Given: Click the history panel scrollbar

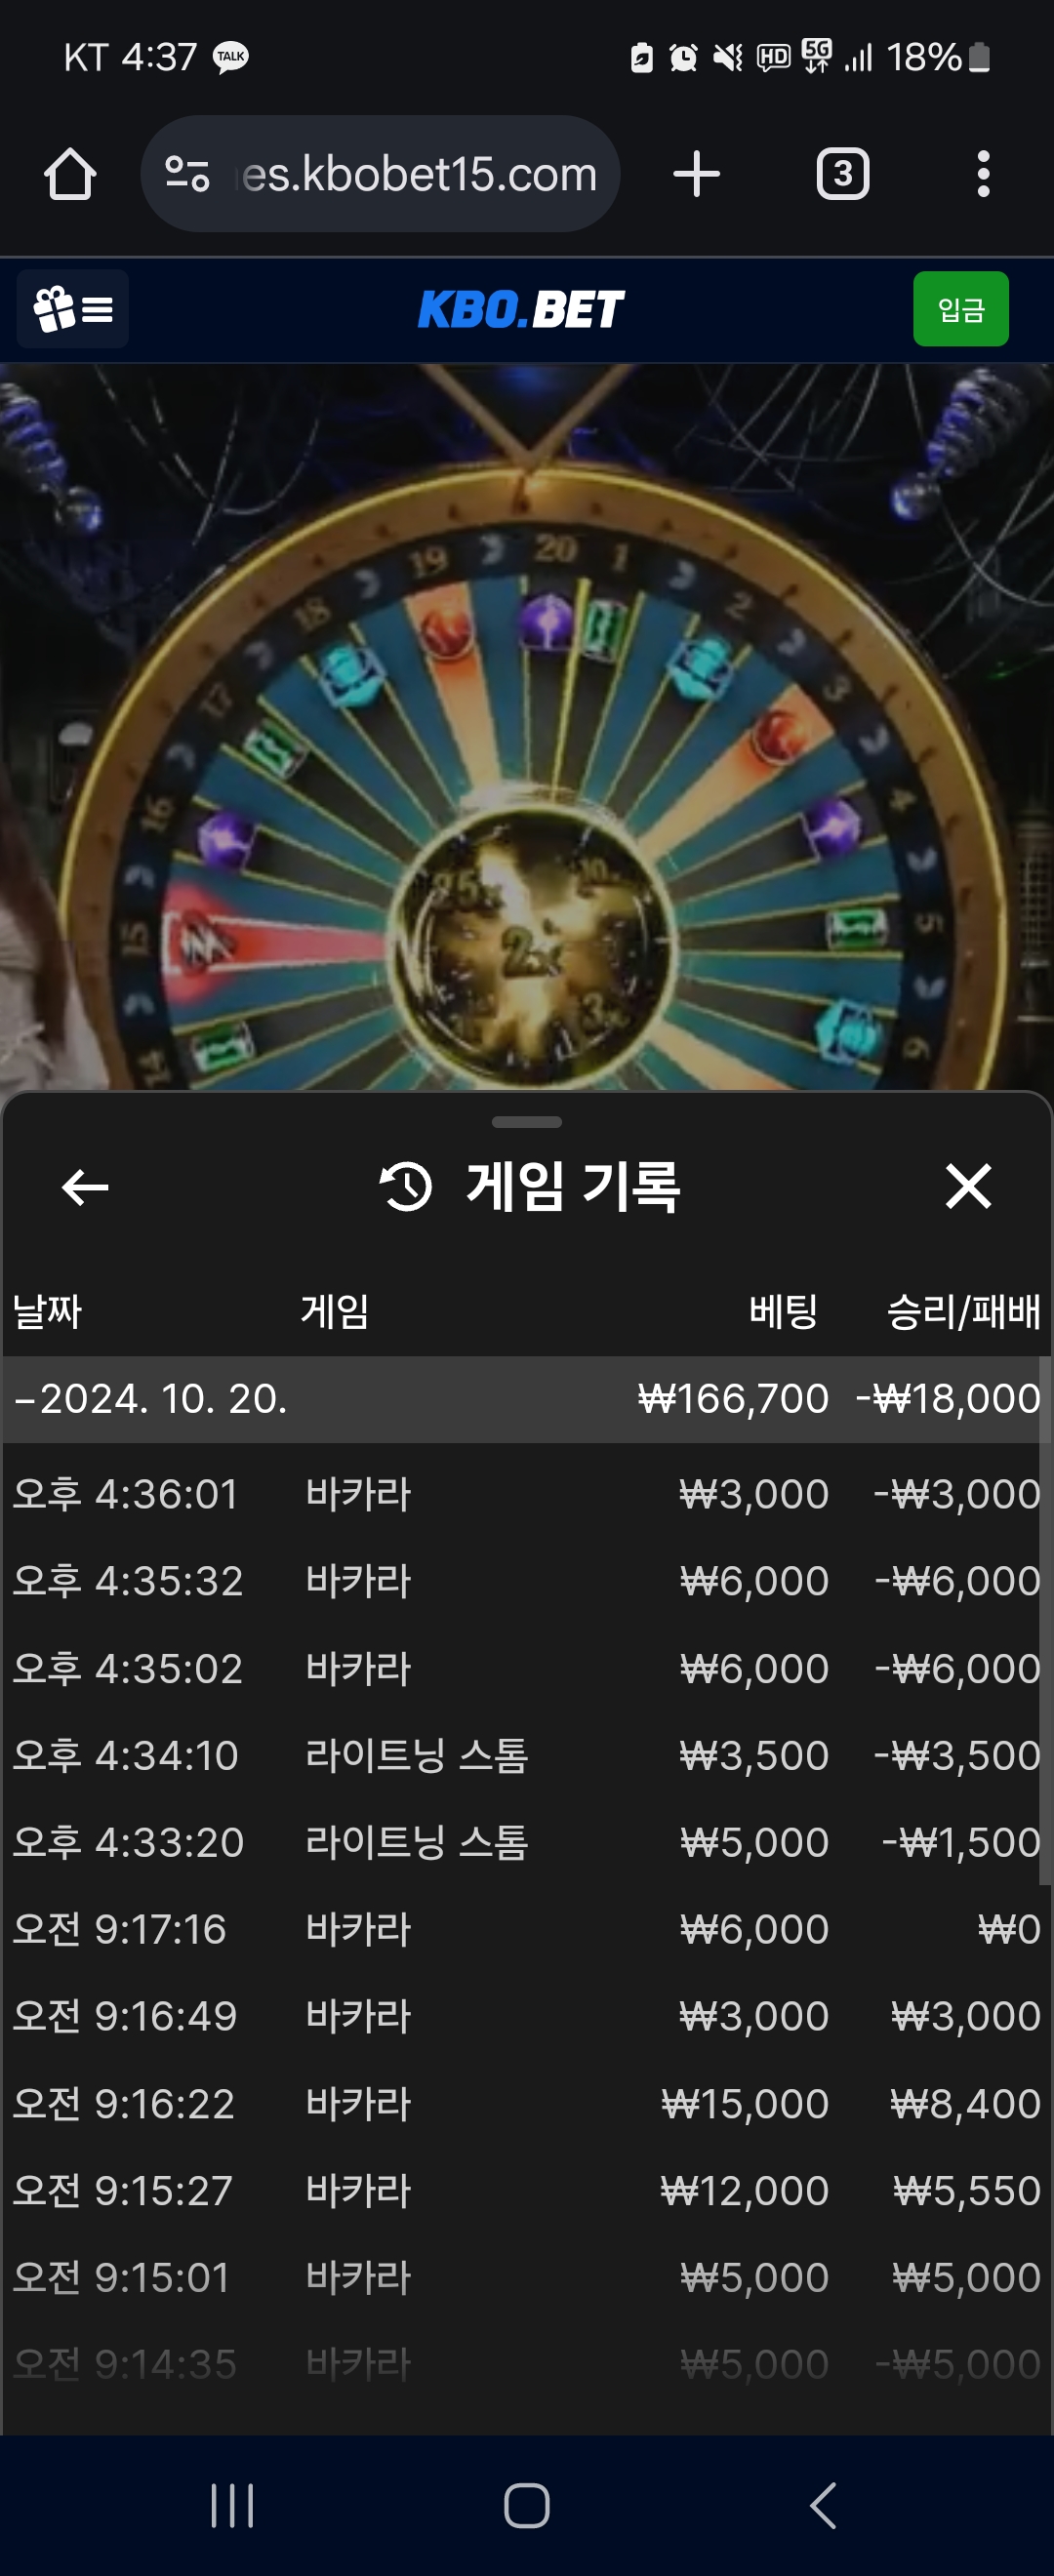Looking at the screenshot, I should click(x=1045, y=1620).
